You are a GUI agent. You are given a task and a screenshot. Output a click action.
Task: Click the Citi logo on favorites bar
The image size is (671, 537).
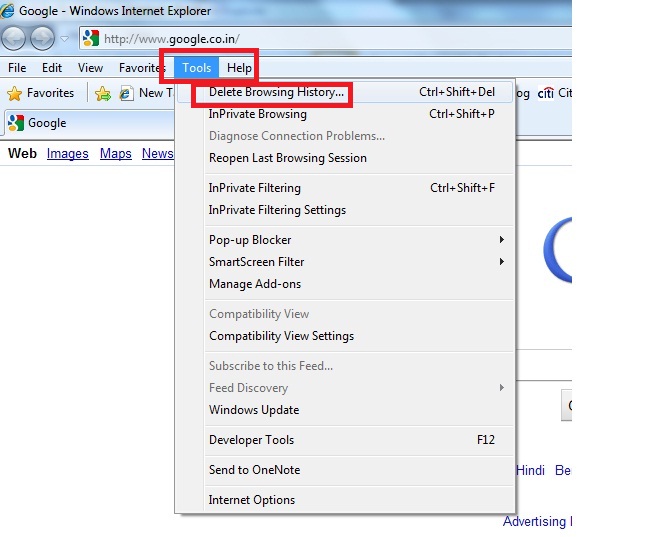click(546, 92)
